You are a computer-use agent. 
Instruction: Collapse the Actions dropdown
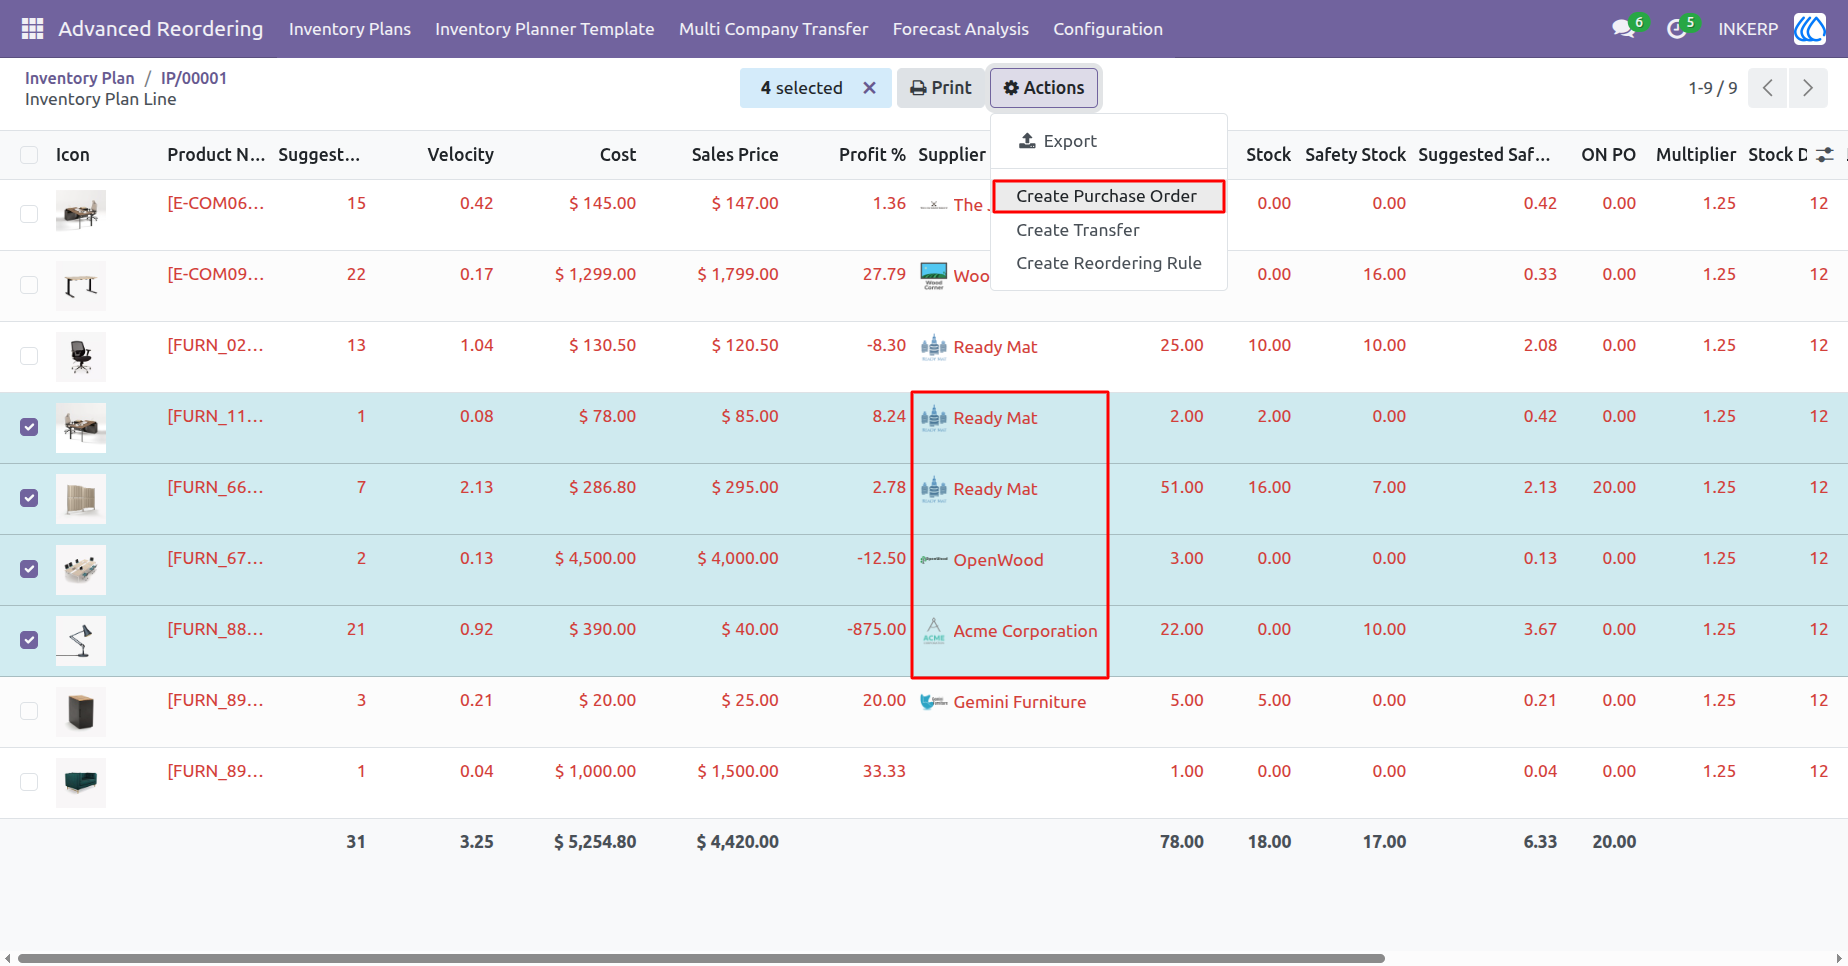(x=1044, y=88)
